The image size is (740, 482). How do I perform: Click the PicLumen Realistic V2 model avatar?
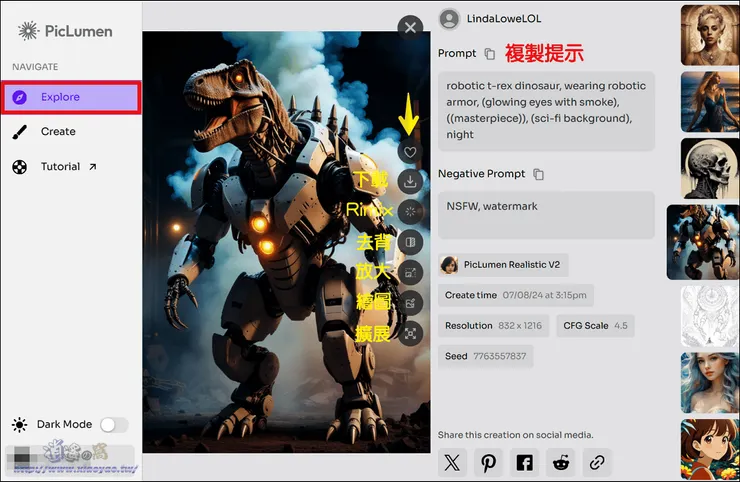tap(449, 265)
